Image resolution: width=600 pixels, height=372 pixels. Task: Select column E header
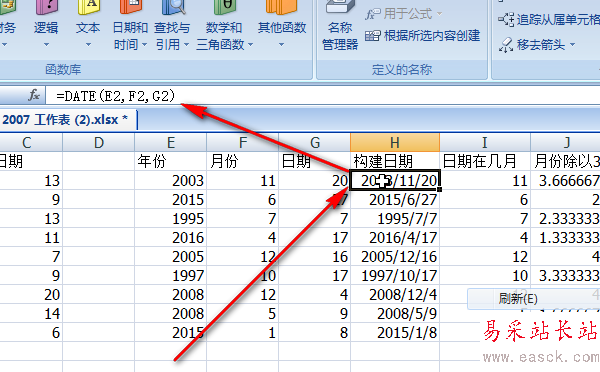click(171, 143)
